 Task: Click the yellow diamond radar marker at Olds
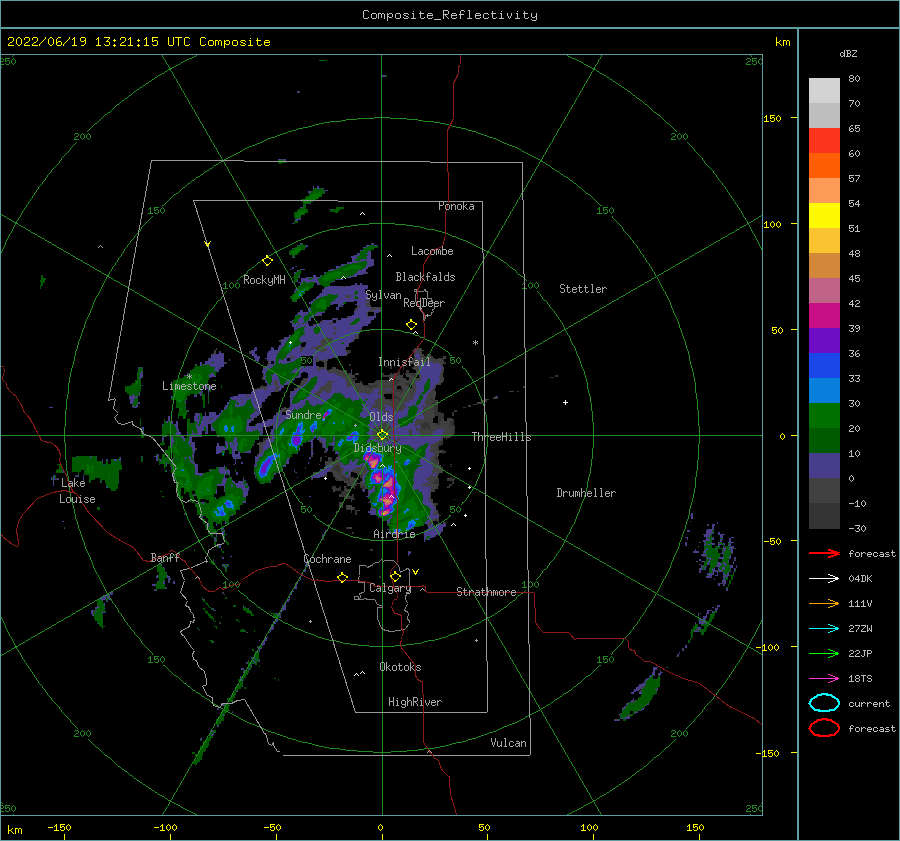382,435
